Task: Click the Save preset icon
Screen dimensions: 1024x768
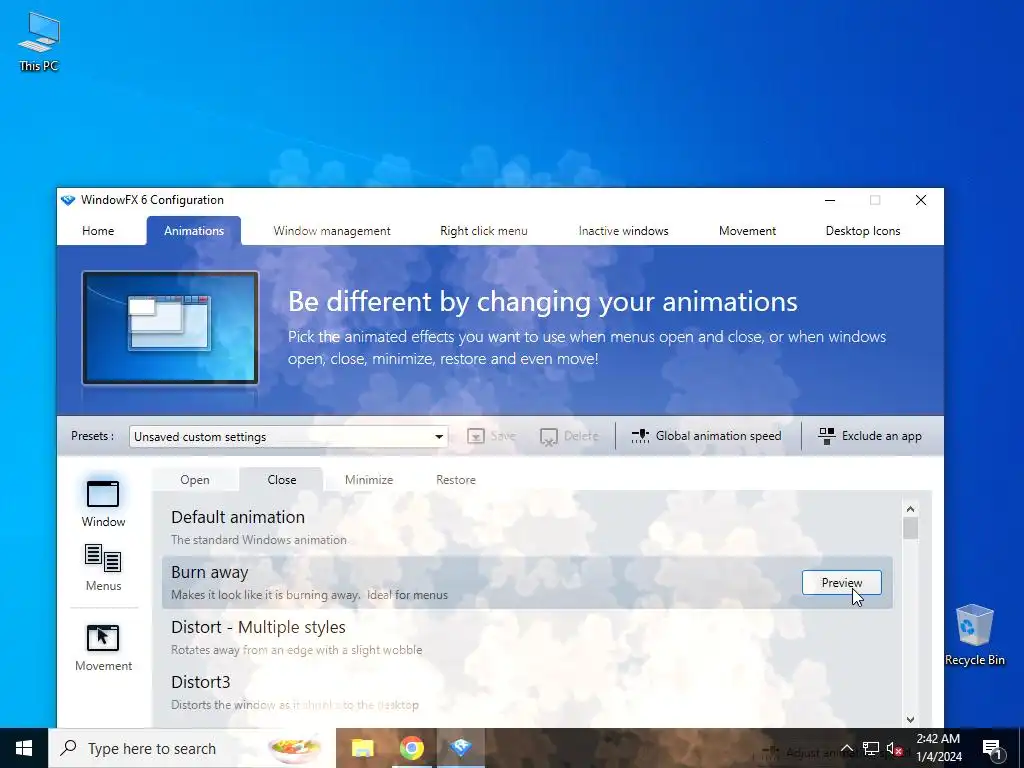Action: tap(475, 436)
